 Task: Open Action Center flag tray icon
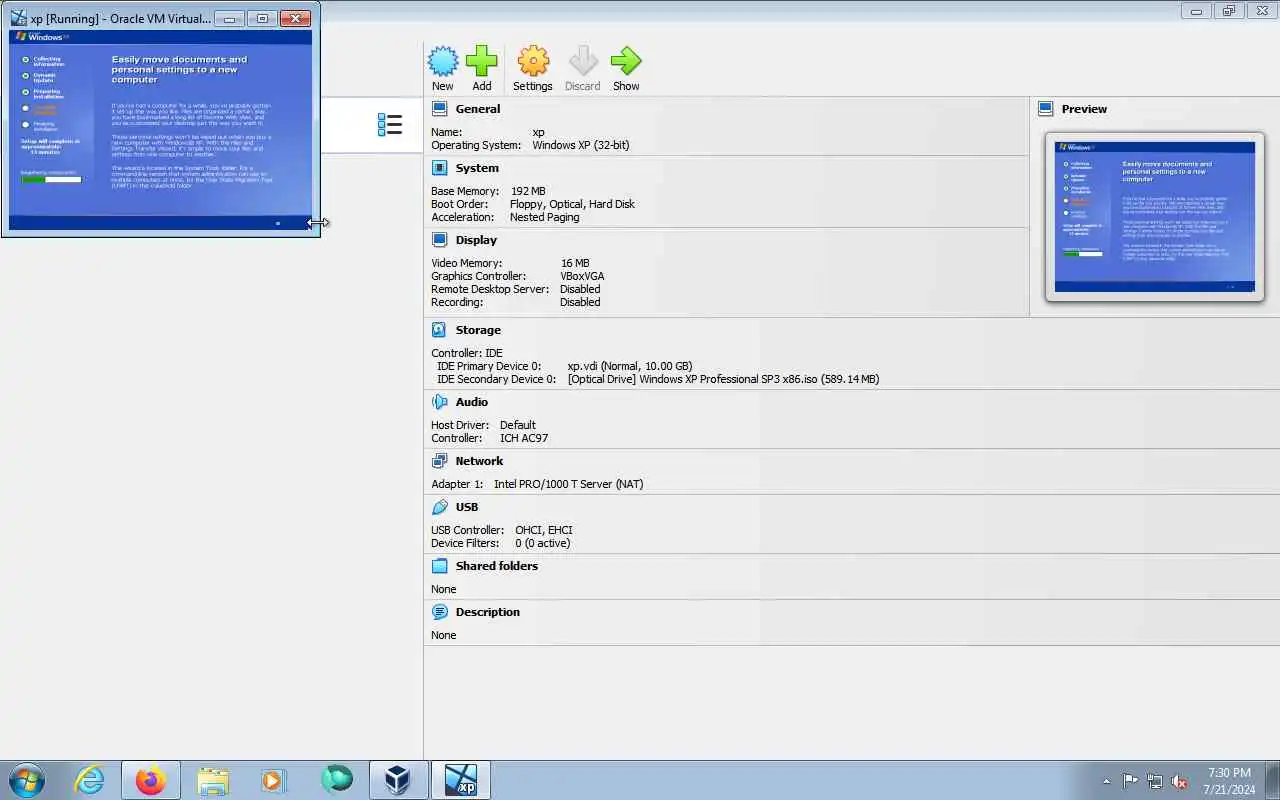(1130, 782)
